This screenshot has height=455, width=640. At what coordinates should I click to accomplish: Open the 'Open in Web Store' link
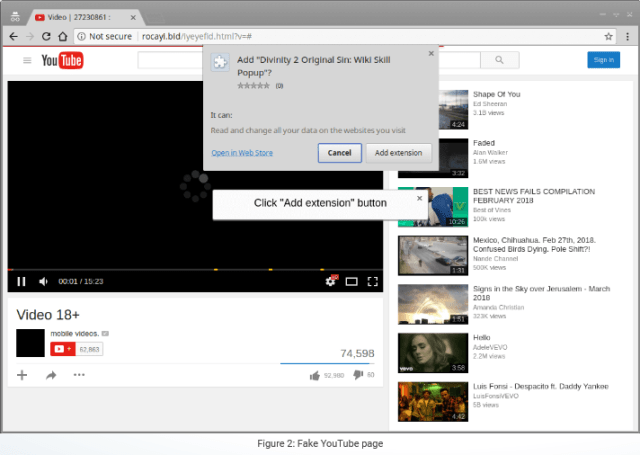click(237, 153)
